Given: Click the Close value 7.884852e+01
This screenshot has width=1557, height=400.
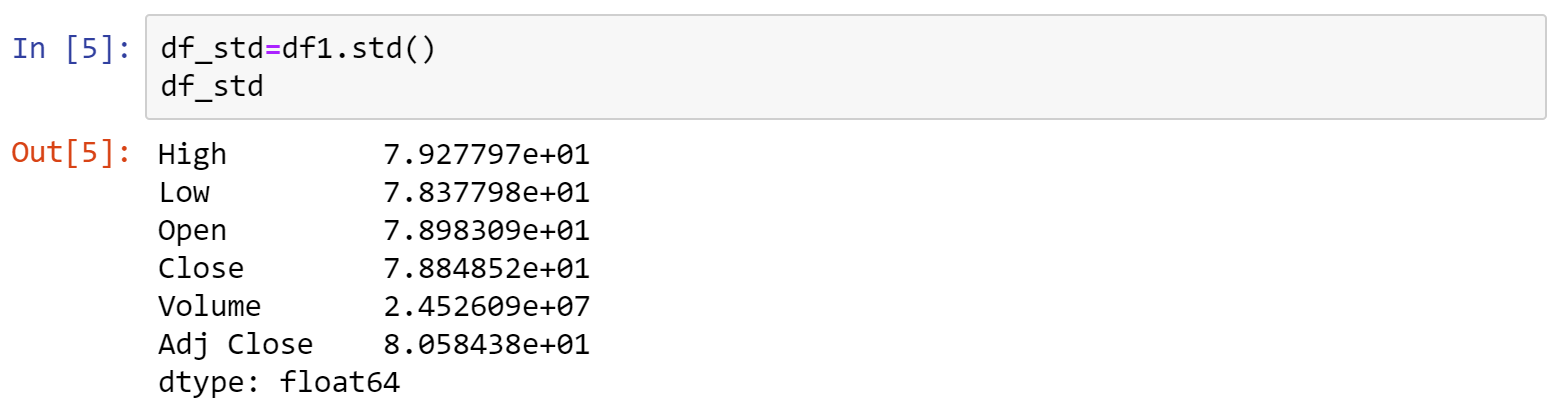Looking at the screenshot, I should coord(487,268).
